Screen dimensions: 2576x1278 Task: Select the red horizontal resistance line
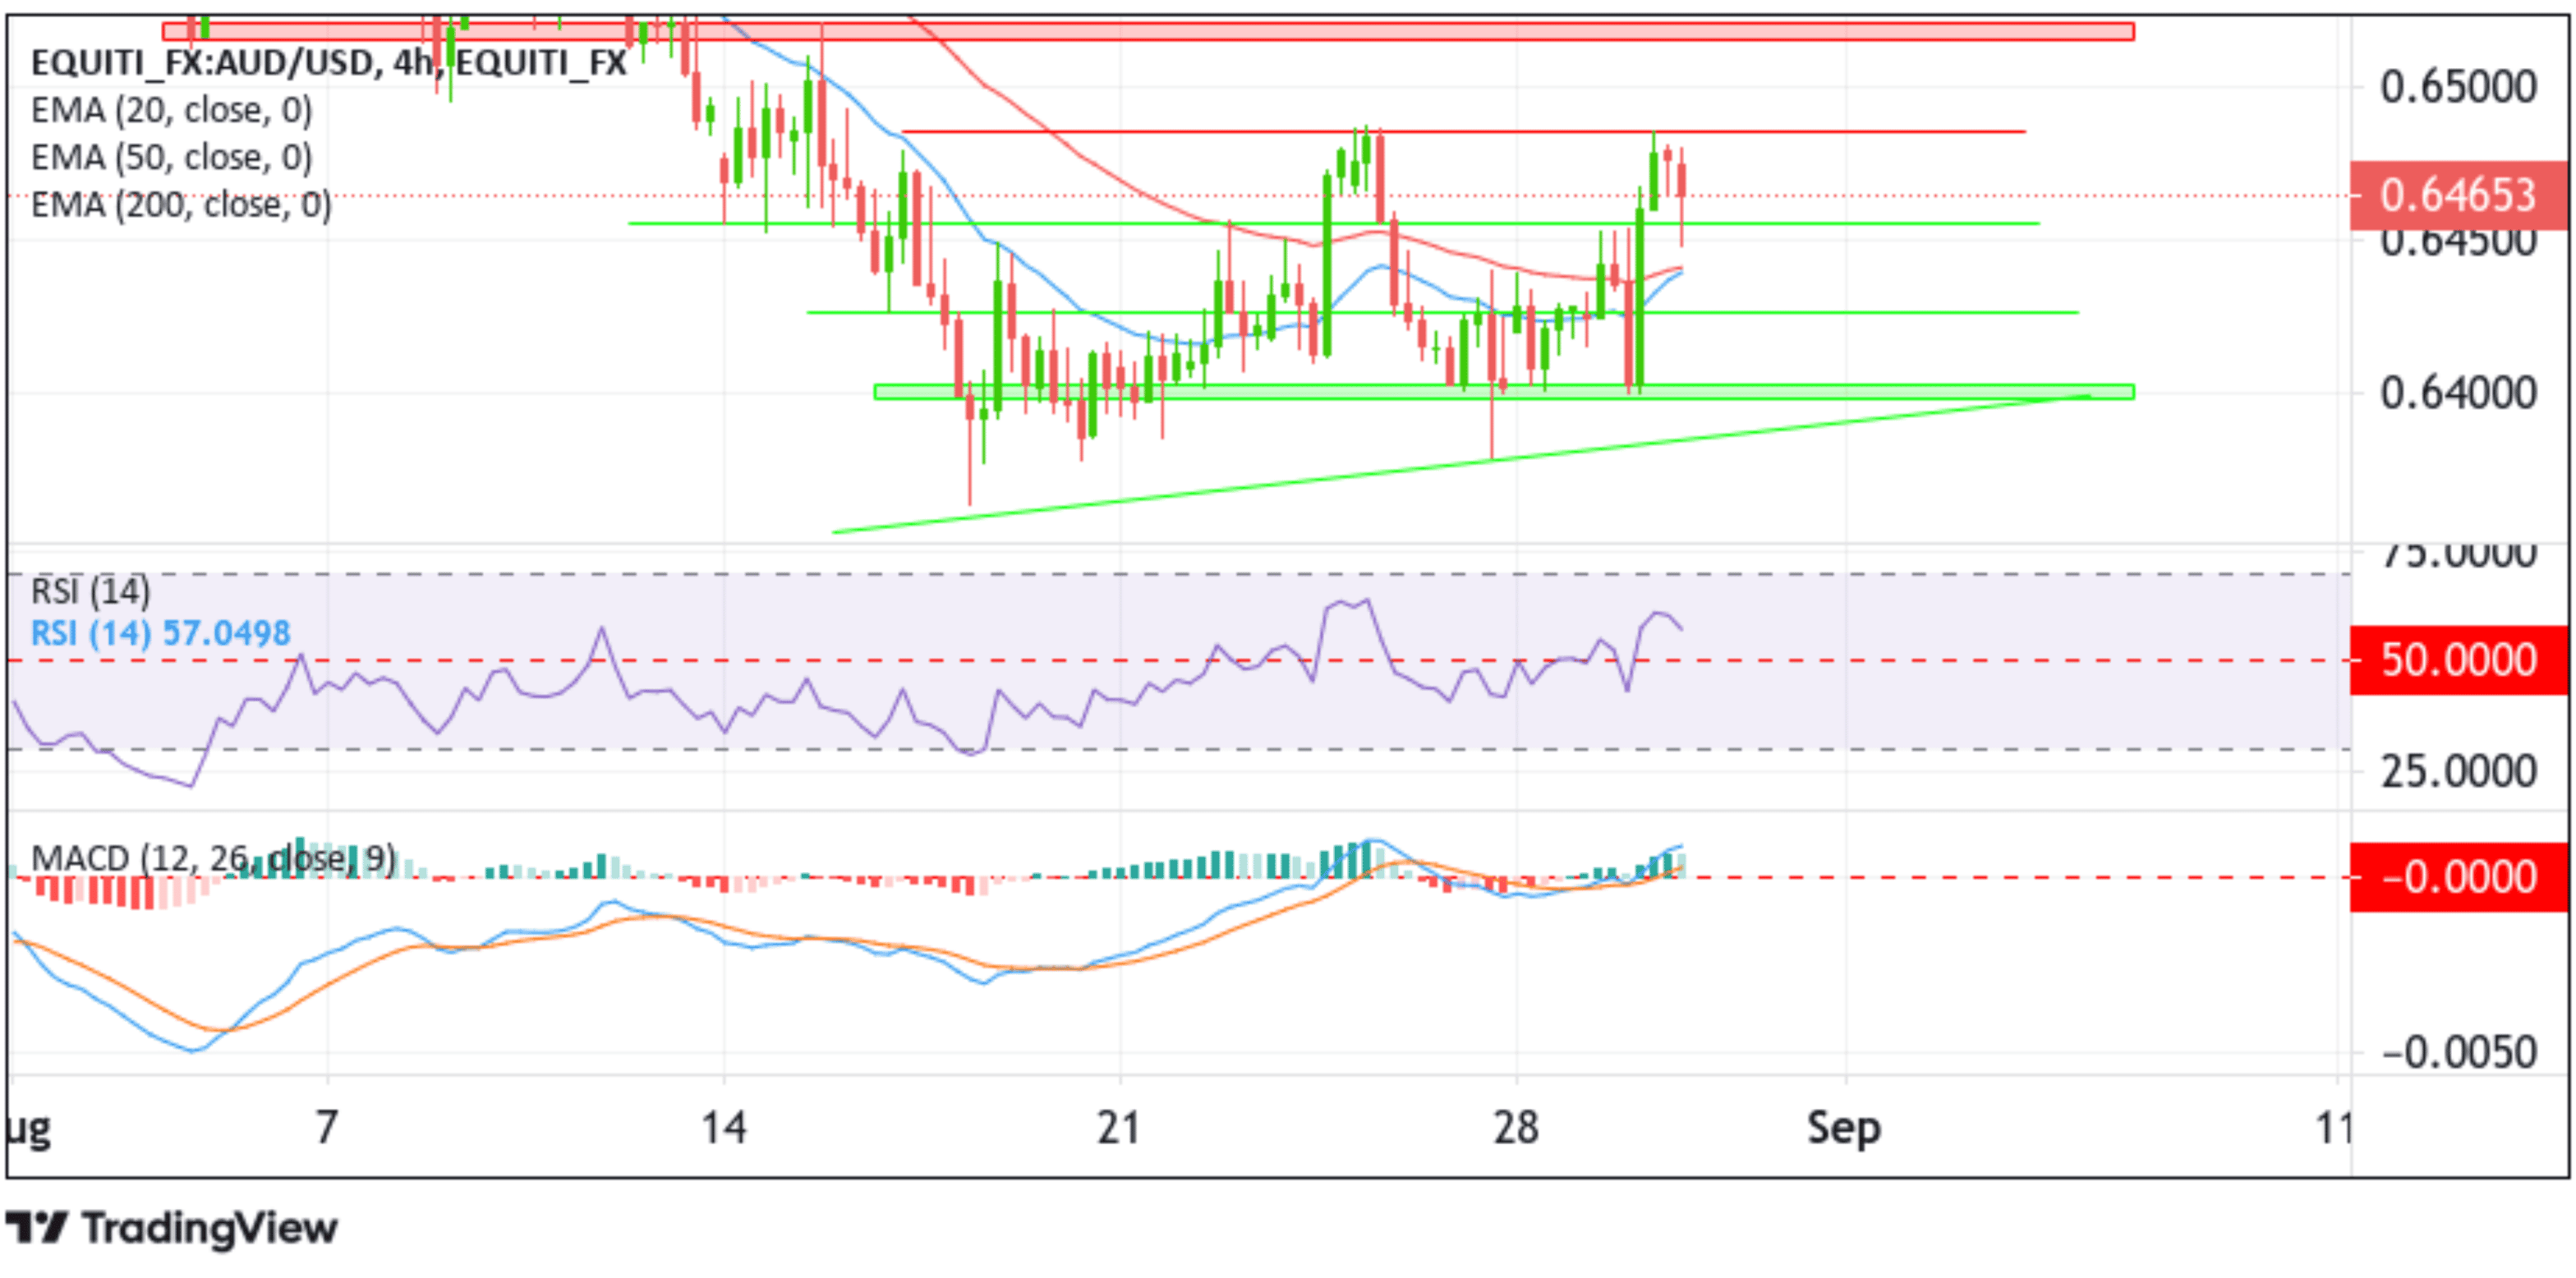[x=1463, y=131]
